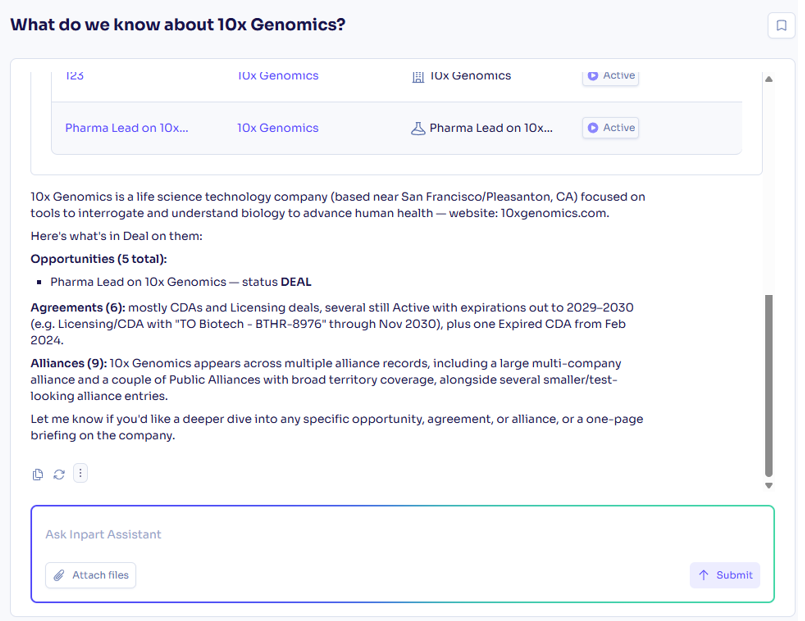
Task: Click the Attach files button
Action: pyautogui.click(x=90, y=575)
